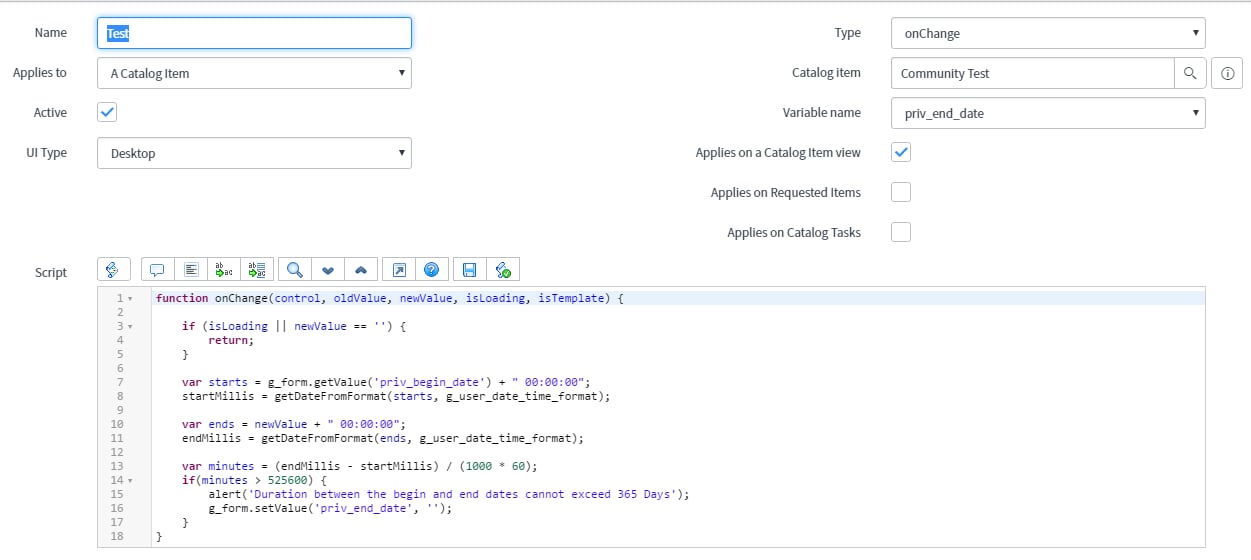Click the replace all icon
The height and width of the screenshot is (560, 1251).
click(x=256, y=270)
